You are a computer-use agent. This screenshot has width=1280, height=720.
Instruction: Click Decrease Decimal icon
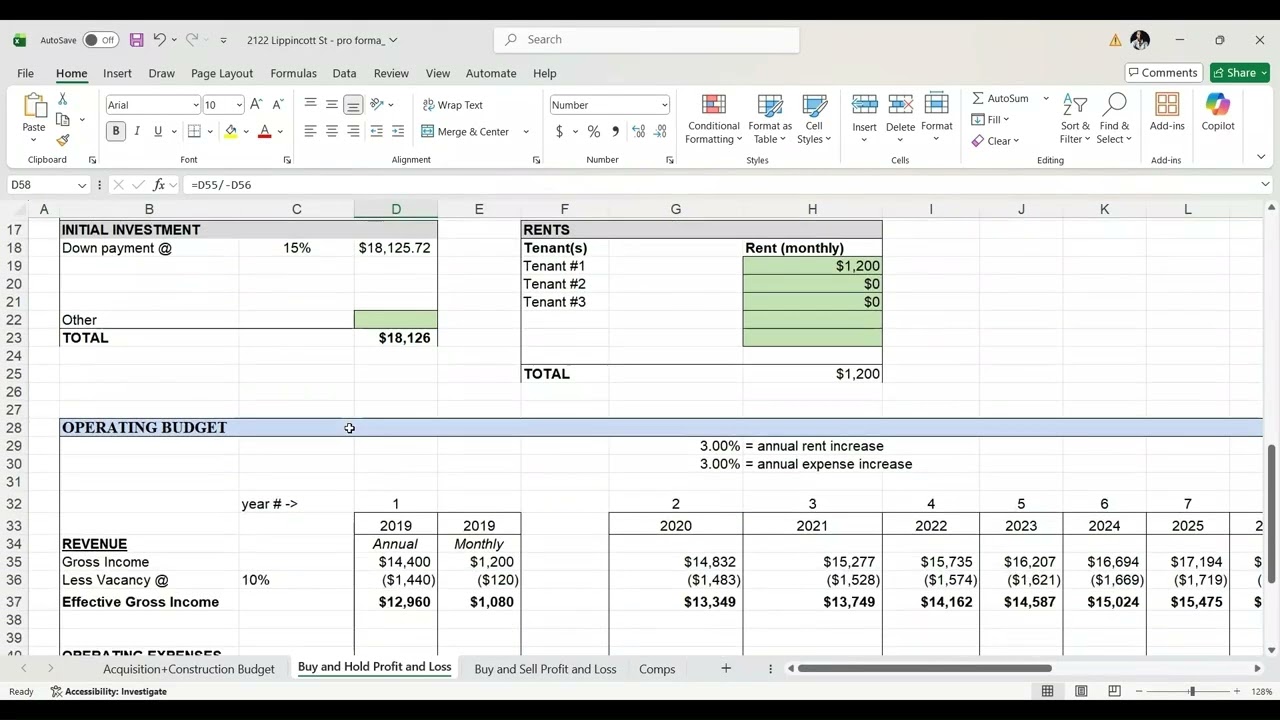pyautogui.click(x=661, y=132)
